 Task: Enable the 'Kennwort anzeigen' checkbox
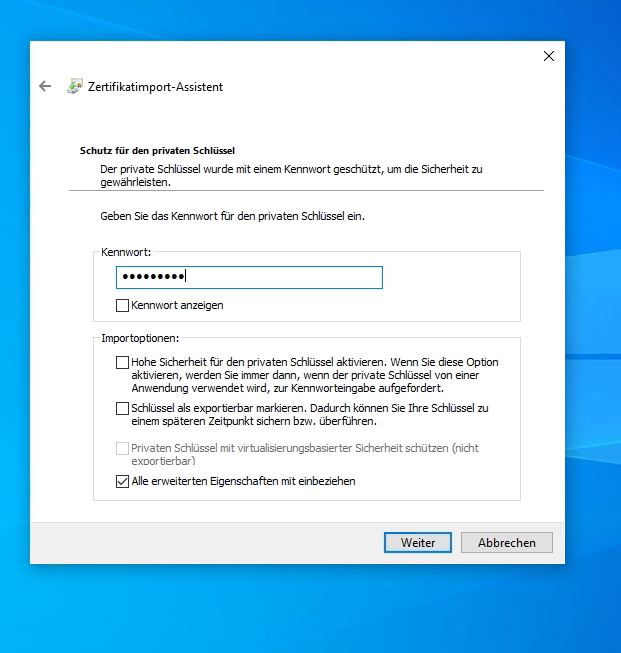123,305
